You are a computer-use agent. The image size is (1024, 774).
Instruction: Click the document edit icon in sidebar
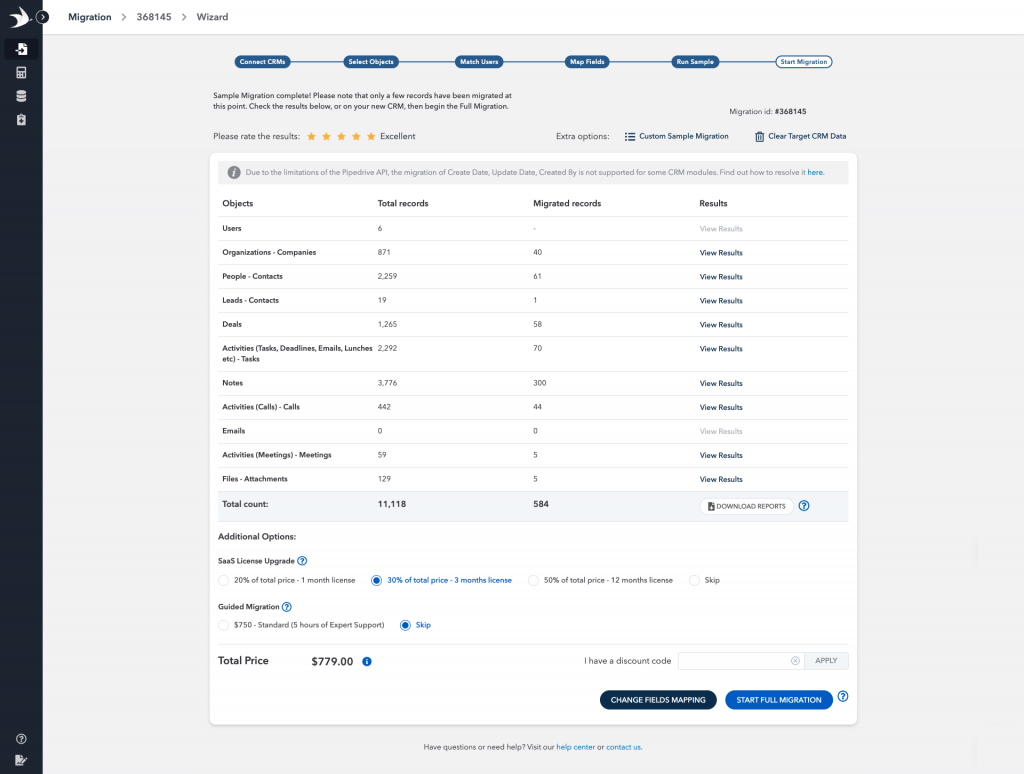21,760
